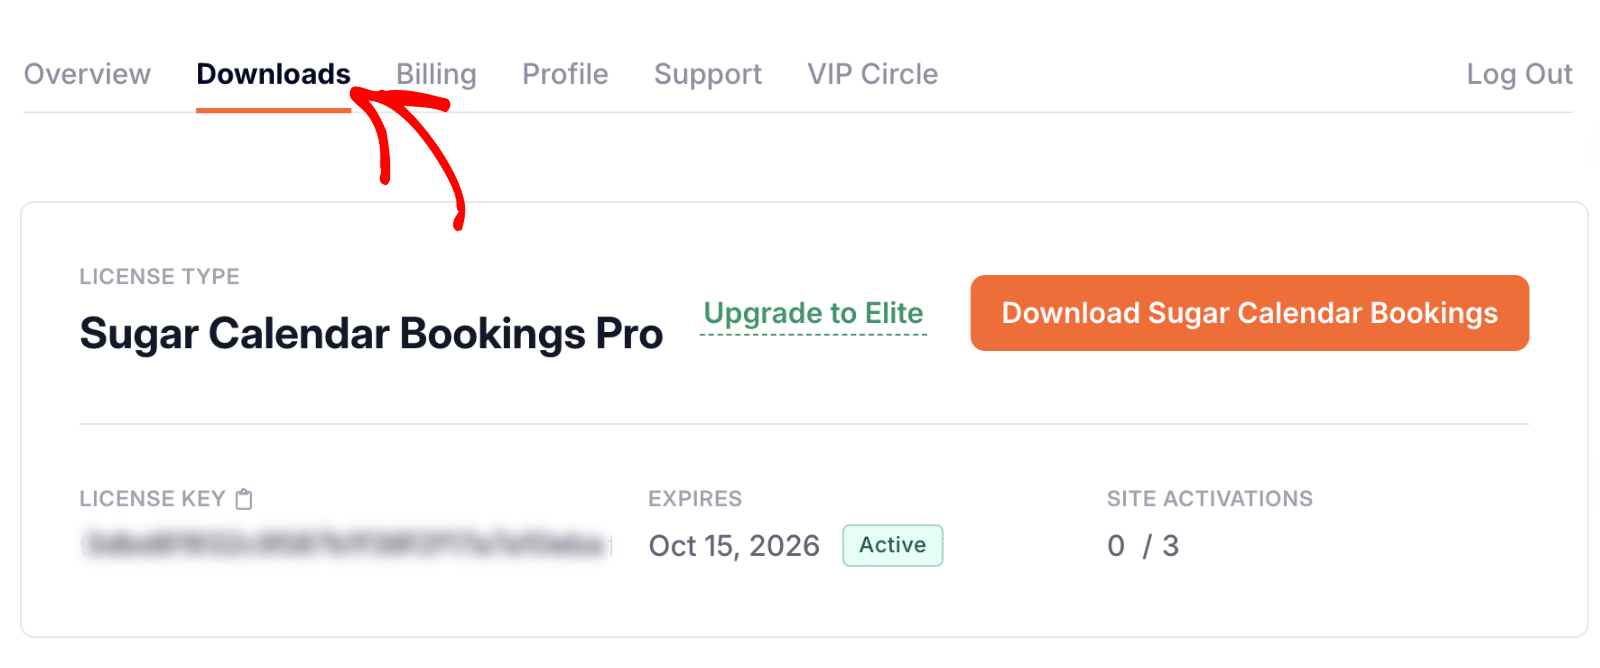The image size is (1600, 668).
Task: Click the LICENSE KEY label
Action: point(152,498)
